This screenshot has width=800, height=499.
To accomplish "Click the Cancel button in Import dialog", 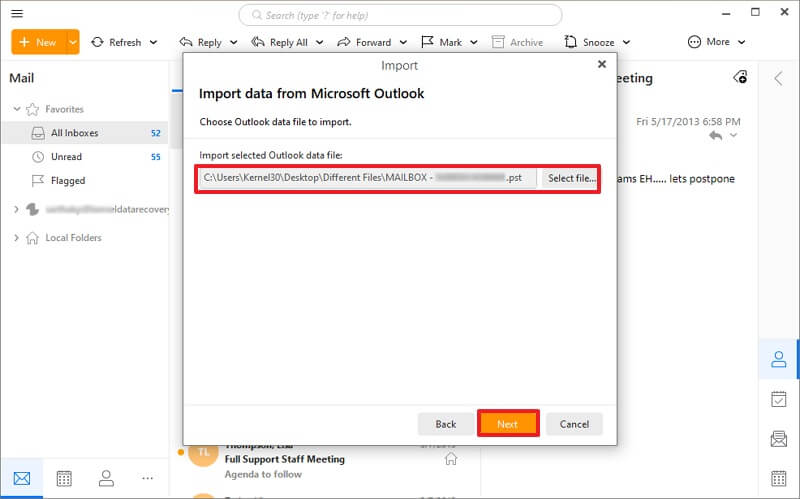I will click(x=574, y=424).
